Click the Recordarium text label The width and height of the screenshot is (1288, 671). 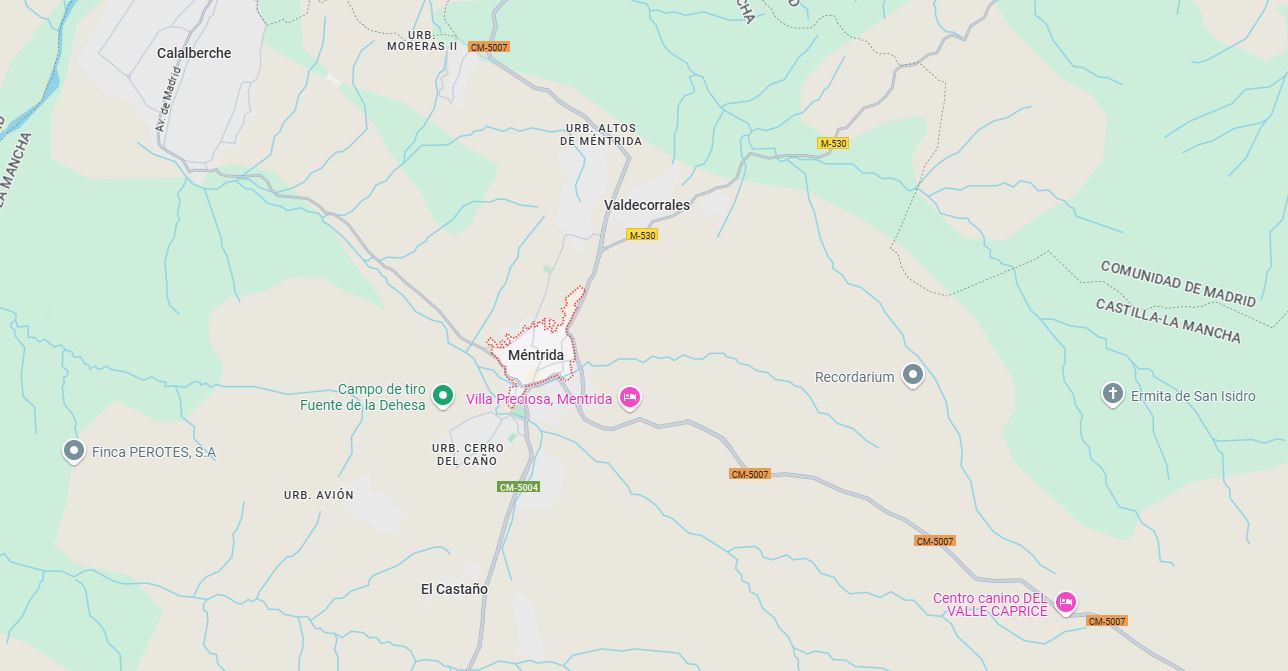coord(855,377)
